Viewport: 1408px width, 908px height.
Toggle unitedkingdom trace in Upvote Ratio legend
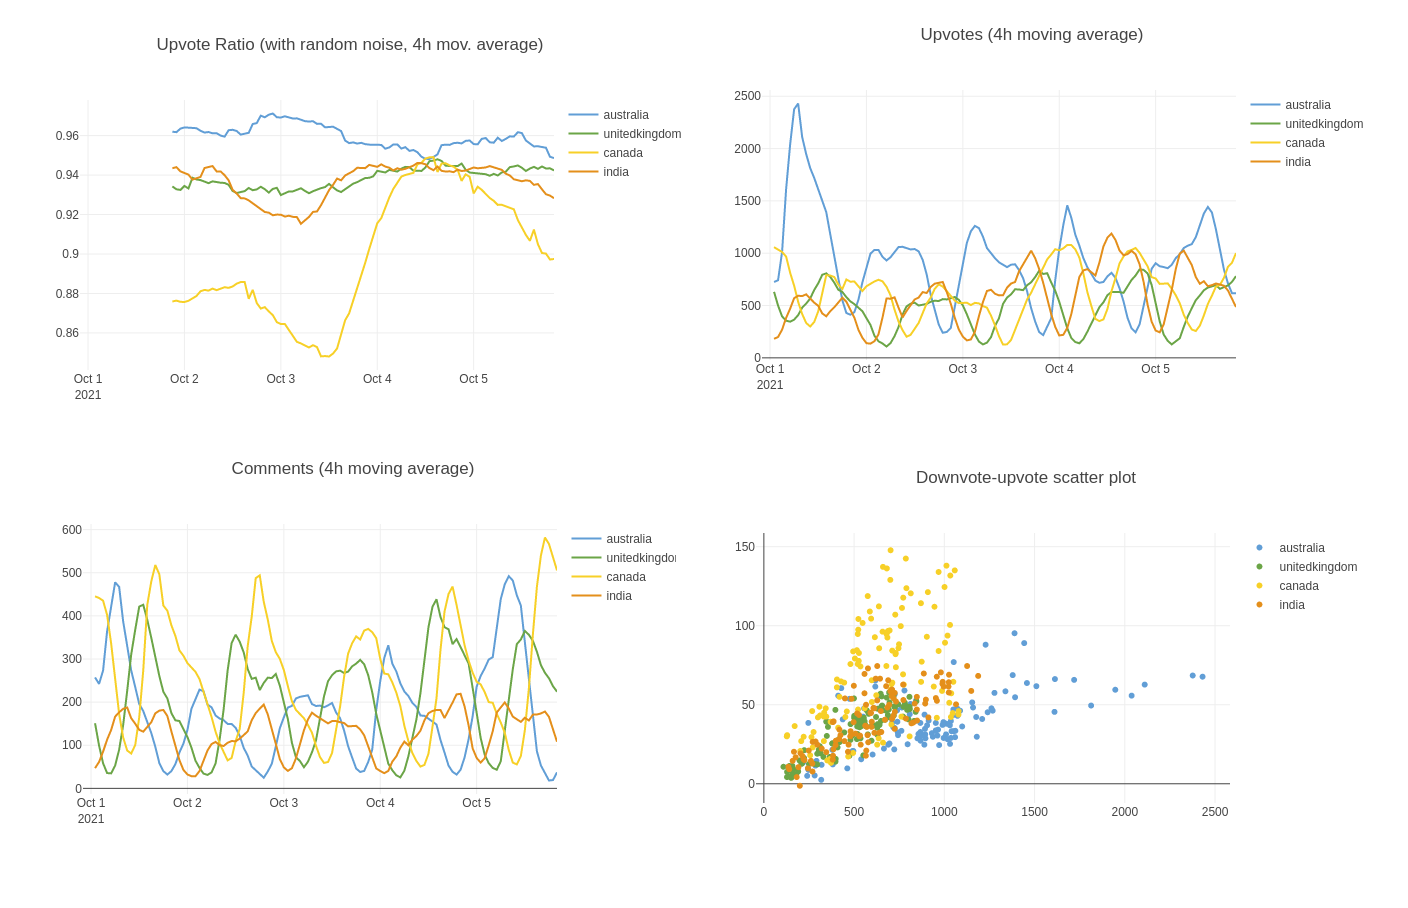tap(625, 134)
